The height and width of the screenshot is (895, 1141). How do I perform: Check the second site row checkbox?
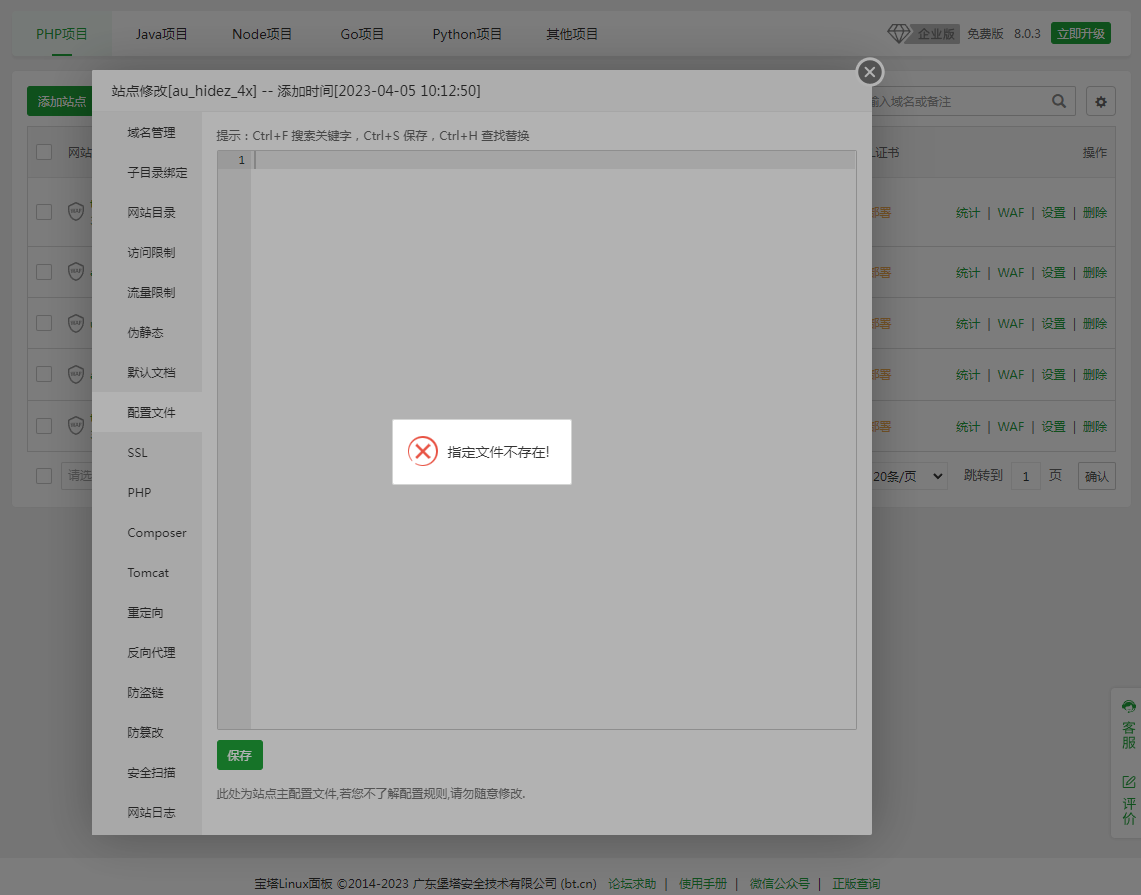(44, 271)
